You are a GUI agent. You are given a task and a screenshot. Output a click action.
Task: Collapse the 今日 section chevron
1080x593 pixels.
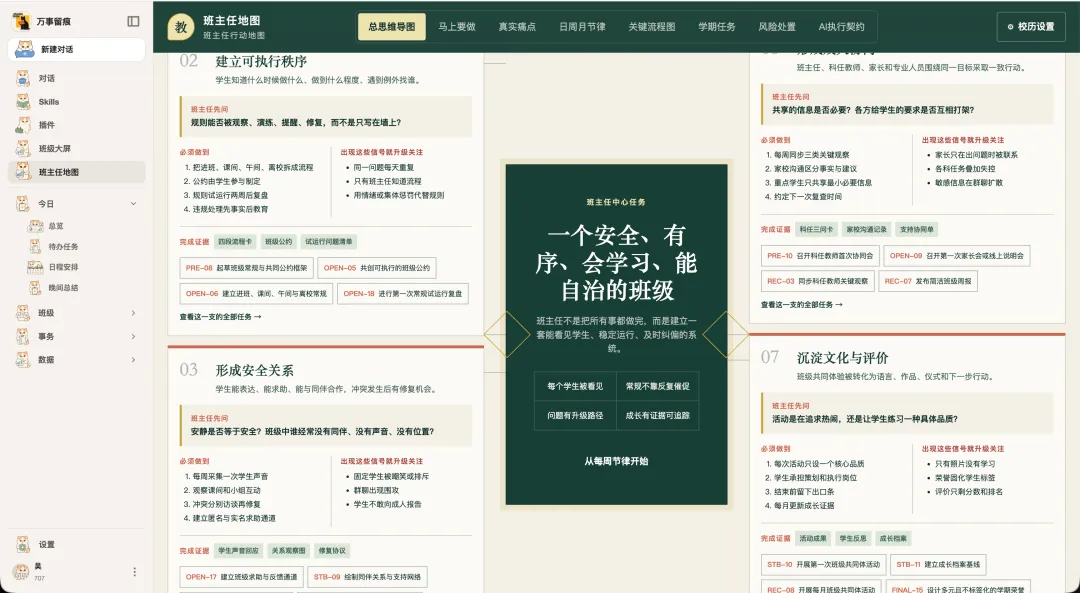pyautogui.click(x=134, y=204)
